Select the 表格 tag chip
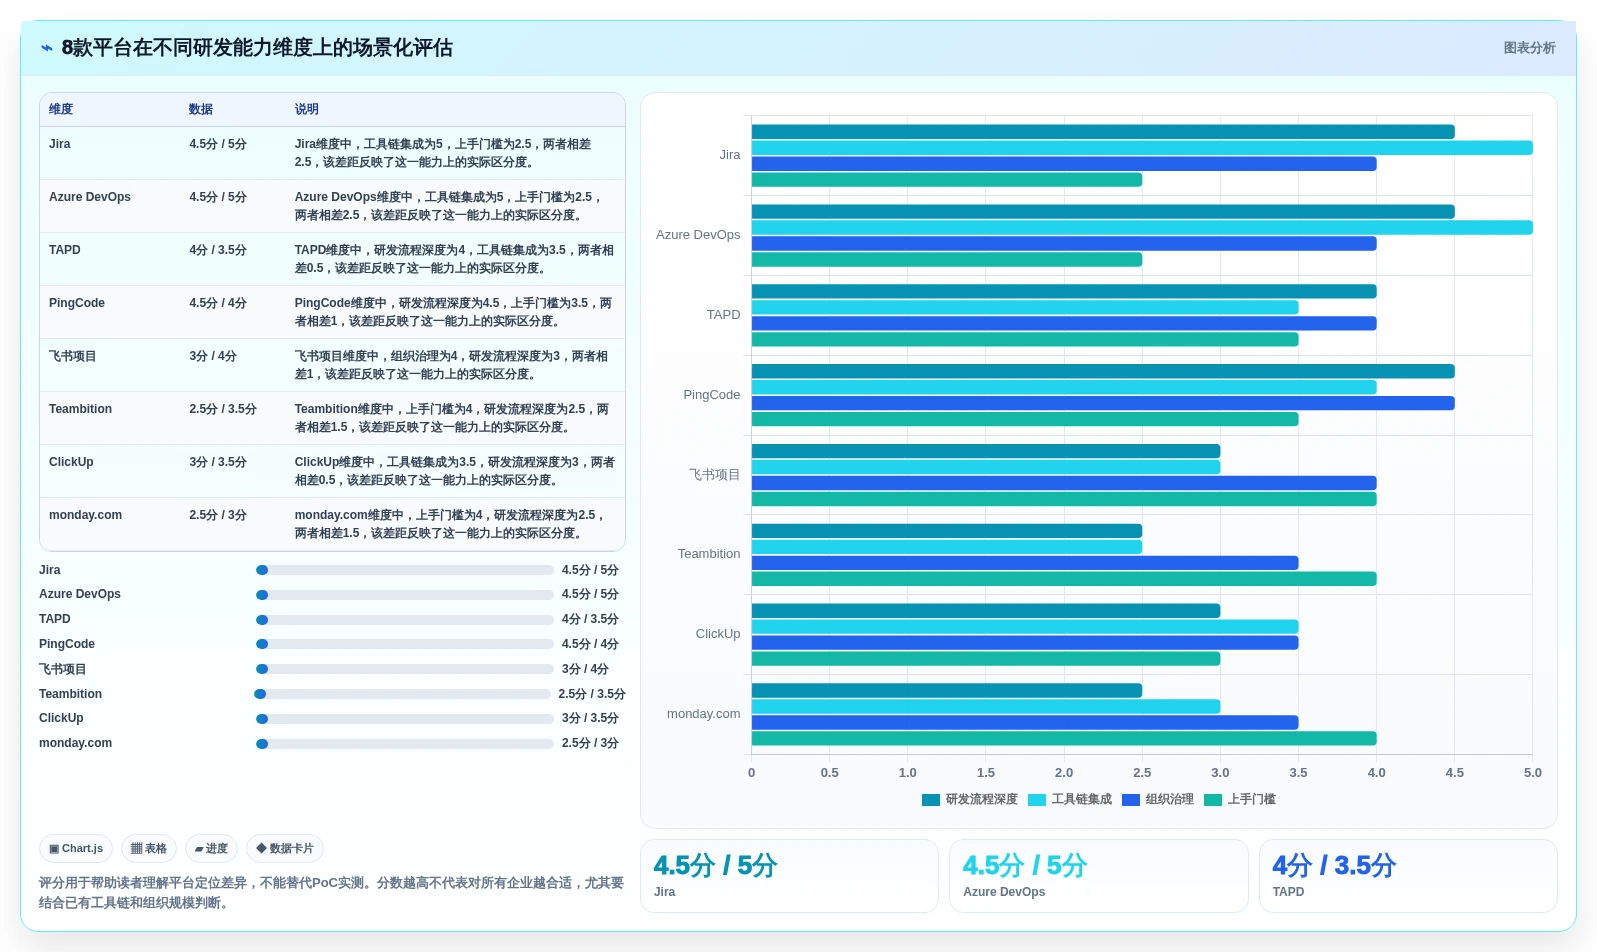Image resolution: width=1597 pixels, height=952 pixels. 149,849
